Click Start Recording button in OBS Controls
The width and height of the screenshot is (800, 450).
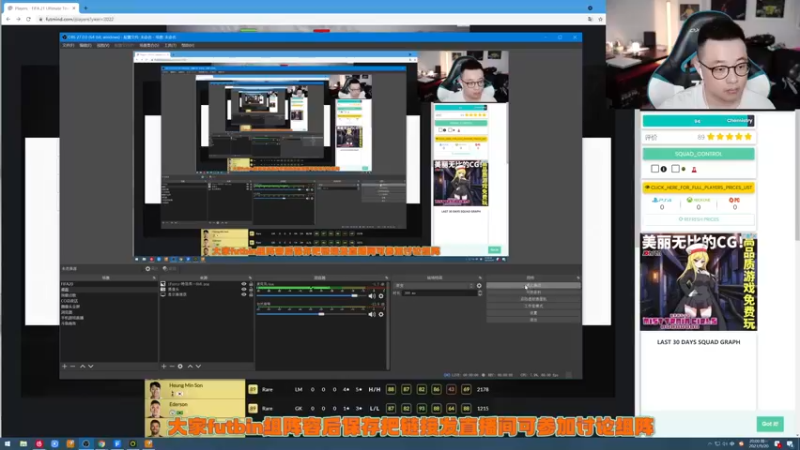click(533, 292)
